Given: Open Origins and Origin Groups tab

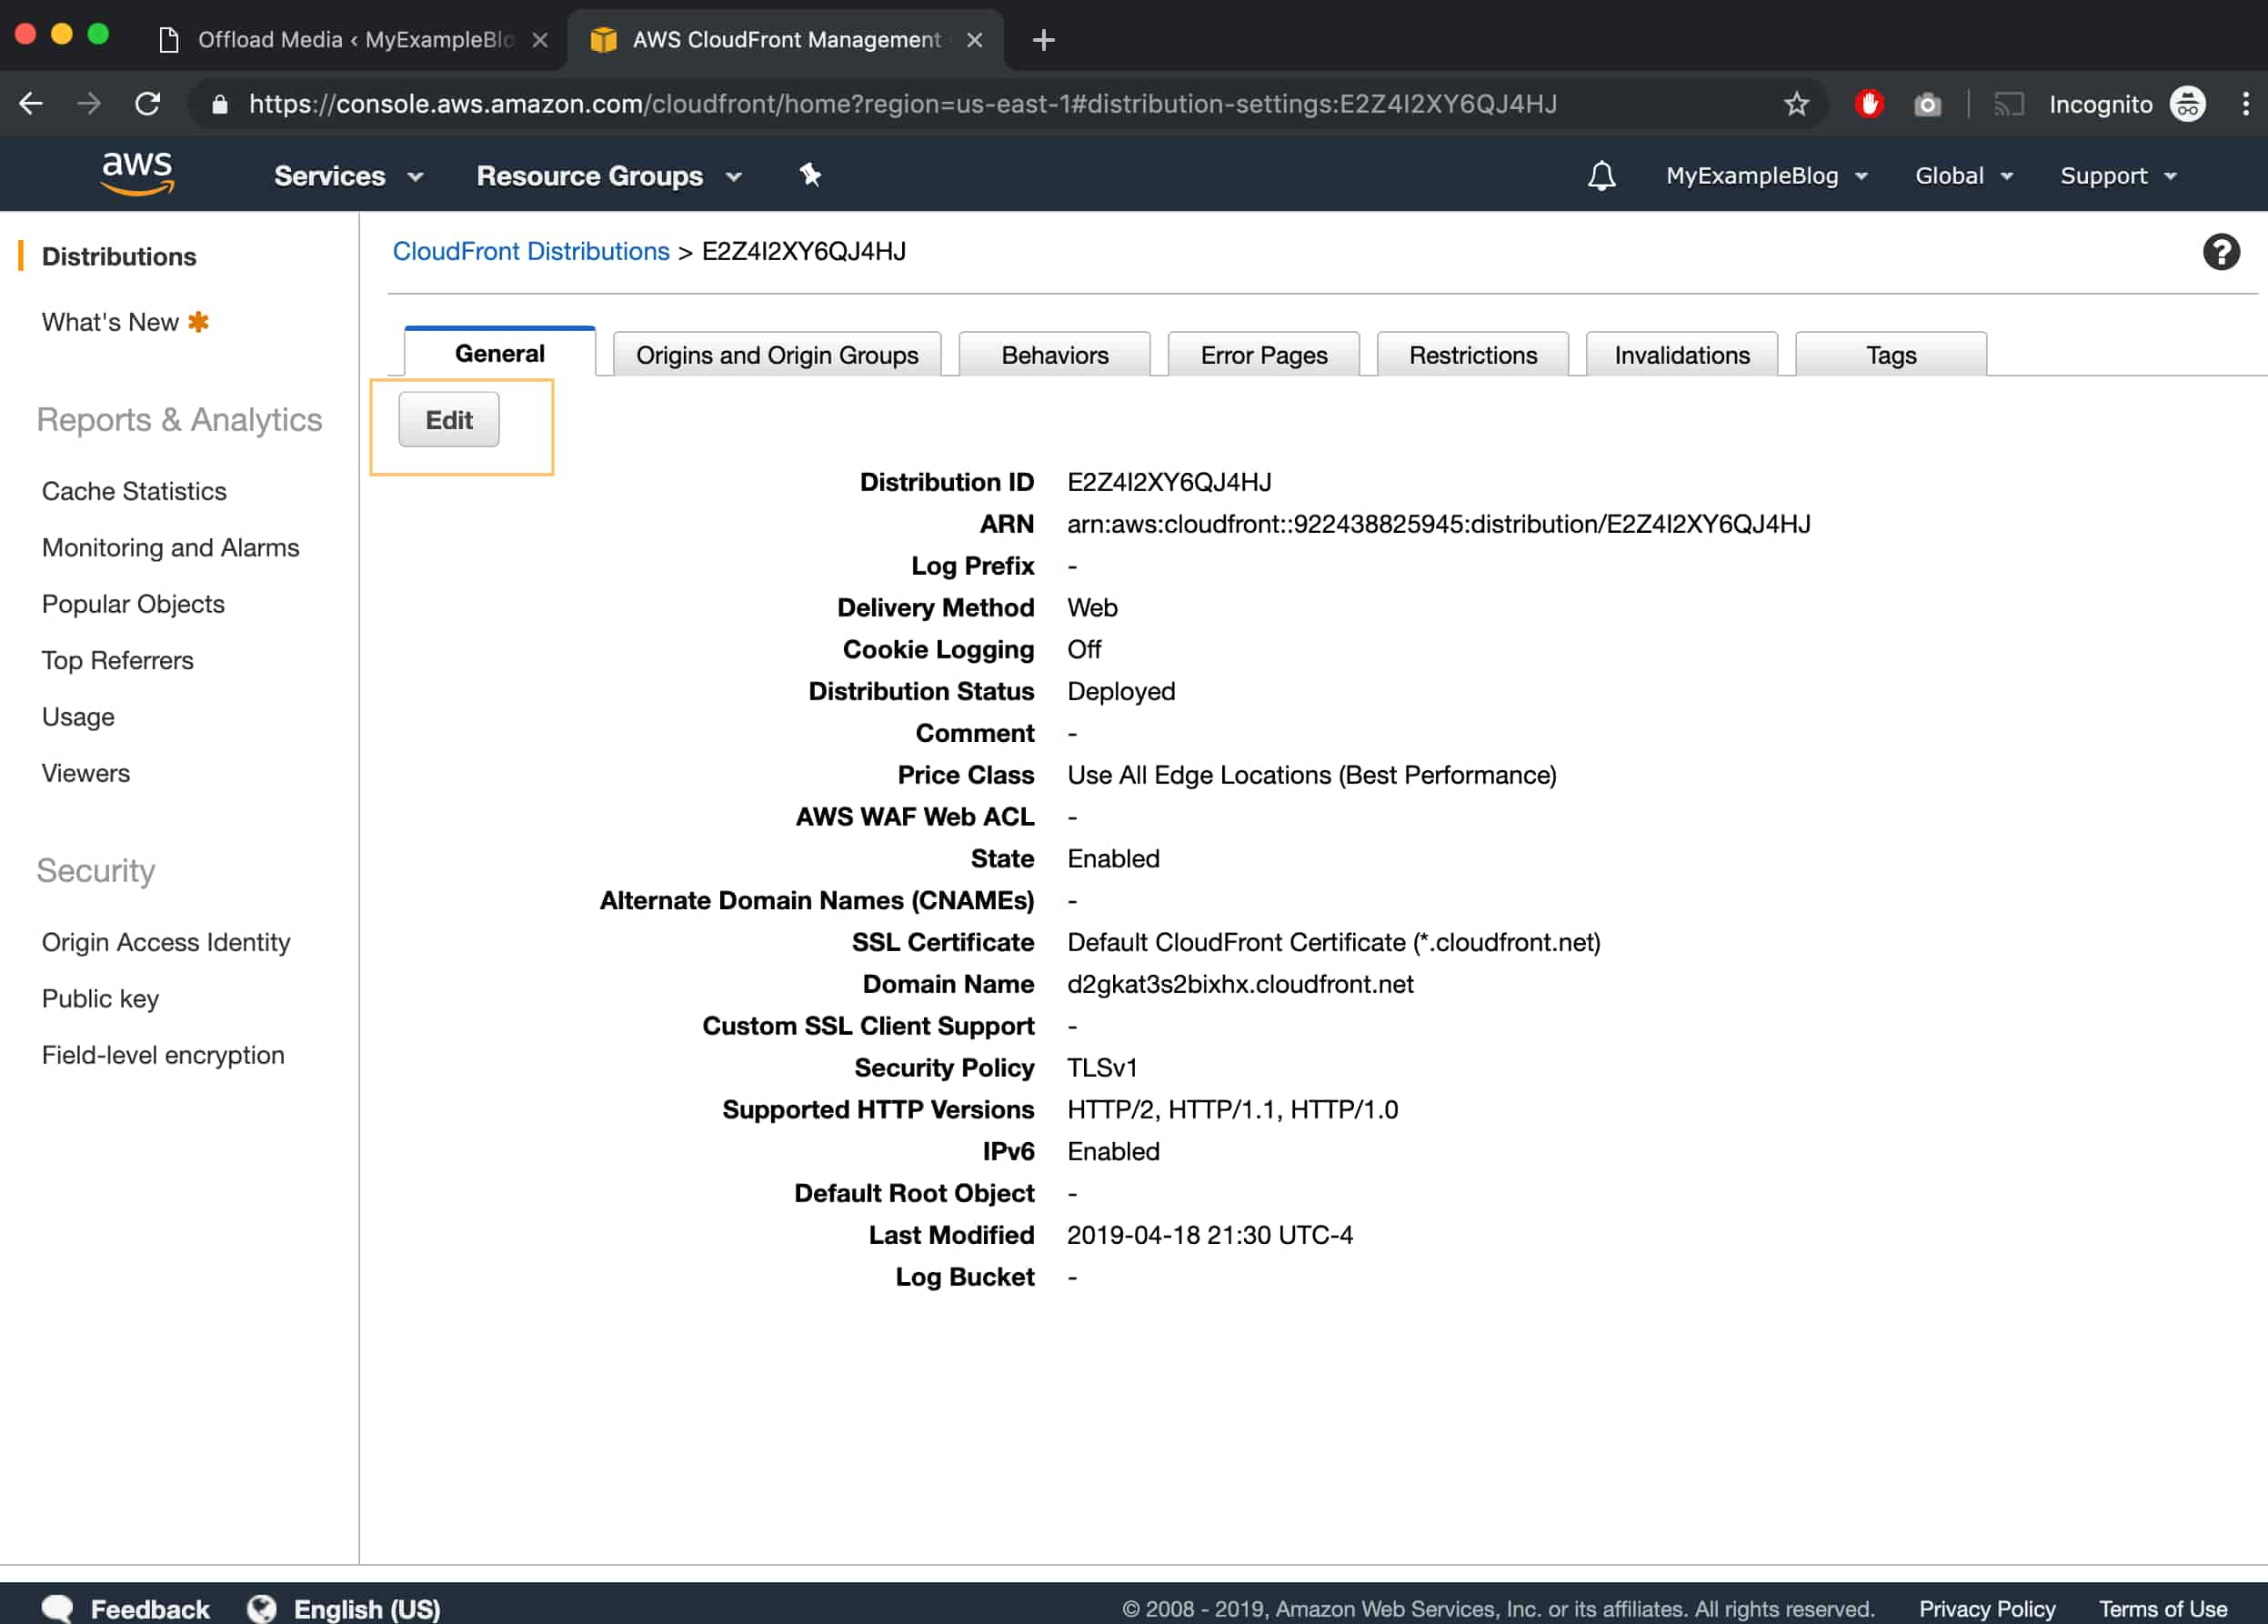Looking at the screenshot, I should pos(778,354).
